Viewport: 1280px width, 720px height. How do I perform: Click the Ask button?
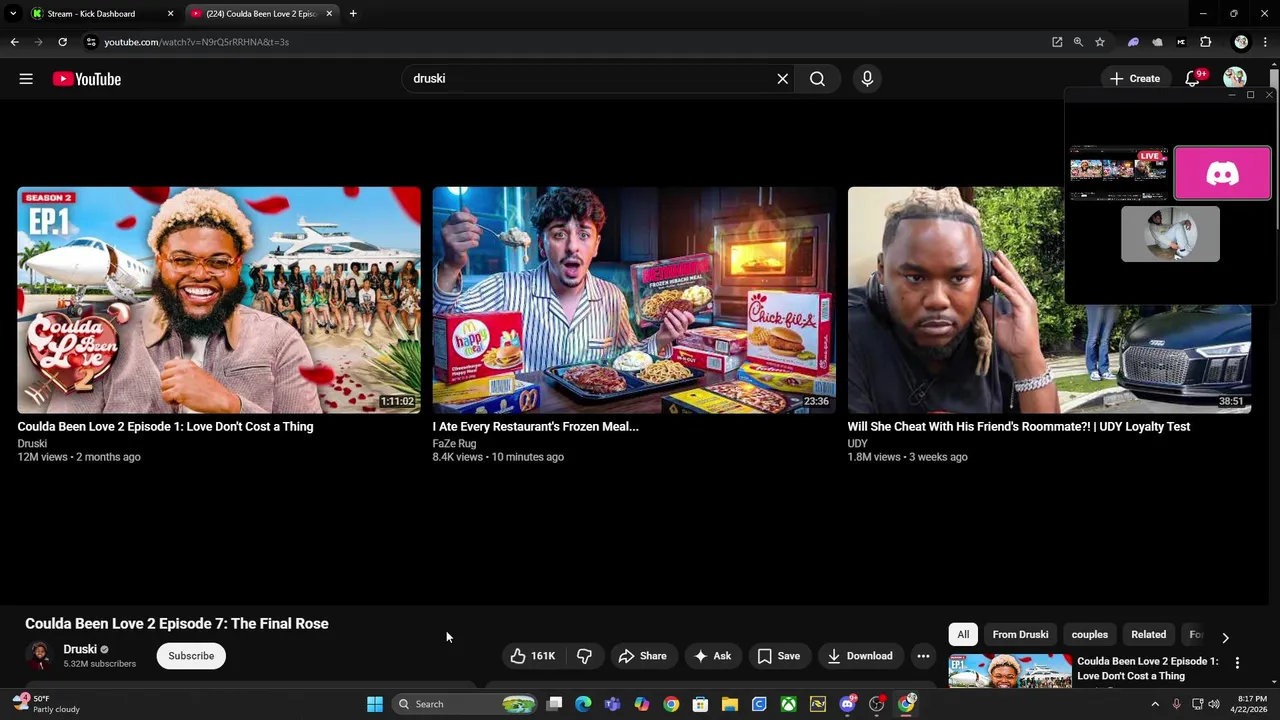(712, 656)
